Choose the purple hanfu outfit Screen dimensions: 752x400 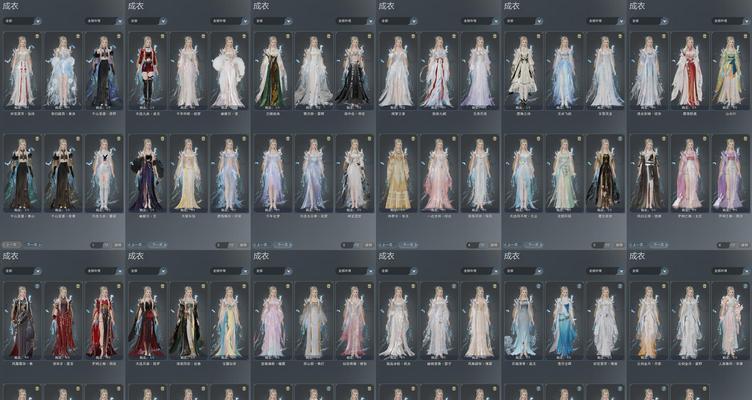[730, 174]
